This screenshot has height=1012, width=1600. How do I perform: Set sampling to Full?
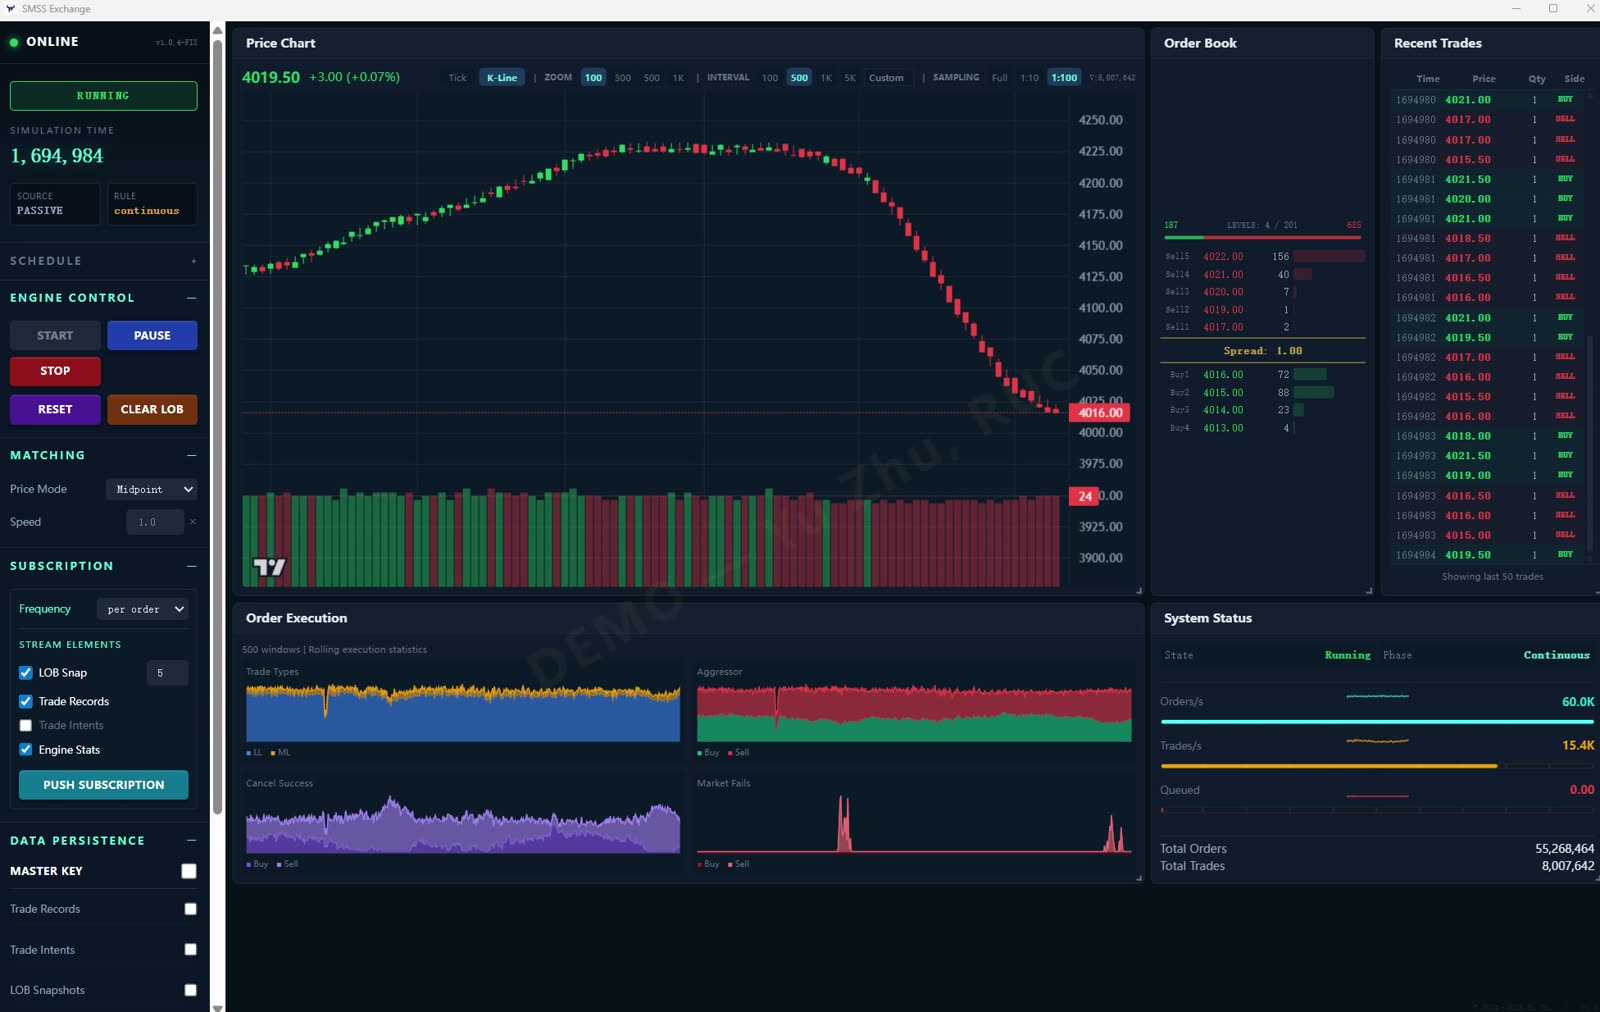(x=999, y=78)
